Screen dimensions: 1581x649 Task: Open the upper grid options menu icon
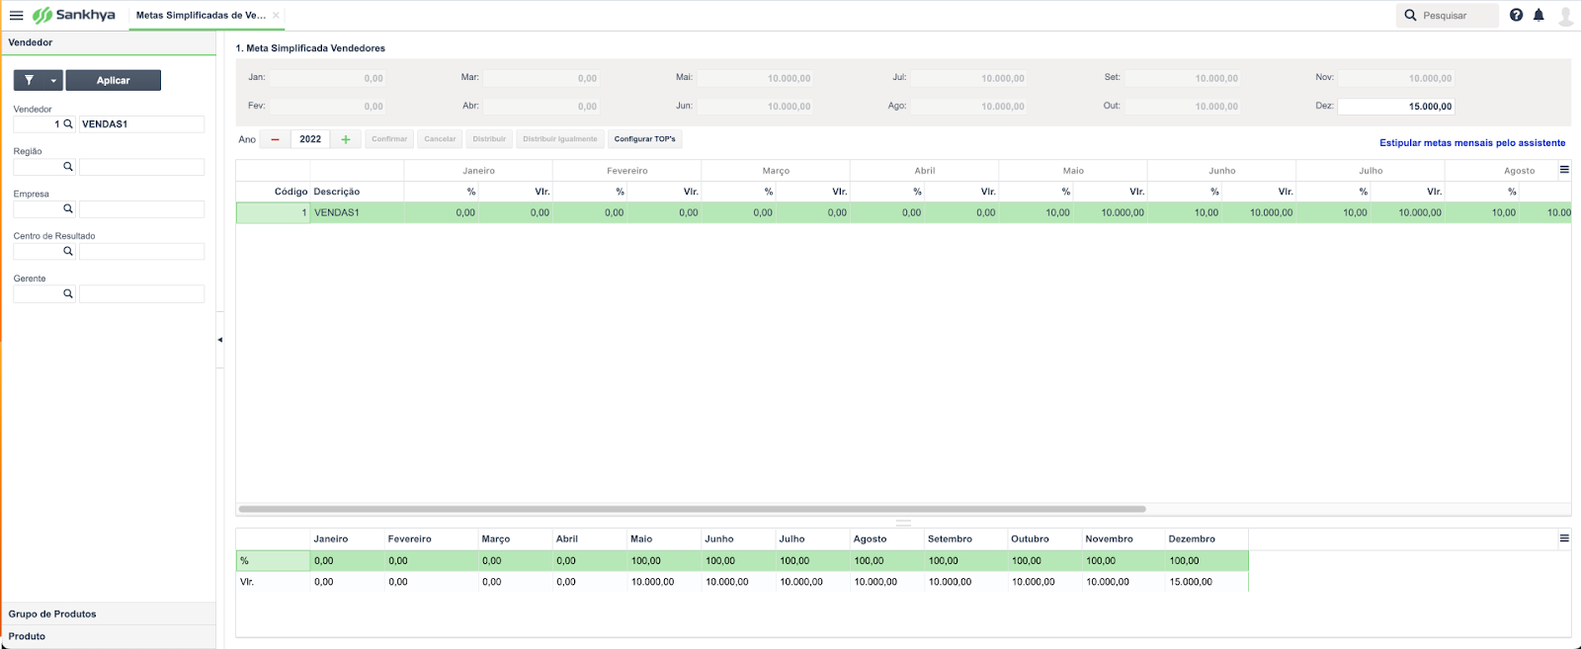coord(1564,170)
